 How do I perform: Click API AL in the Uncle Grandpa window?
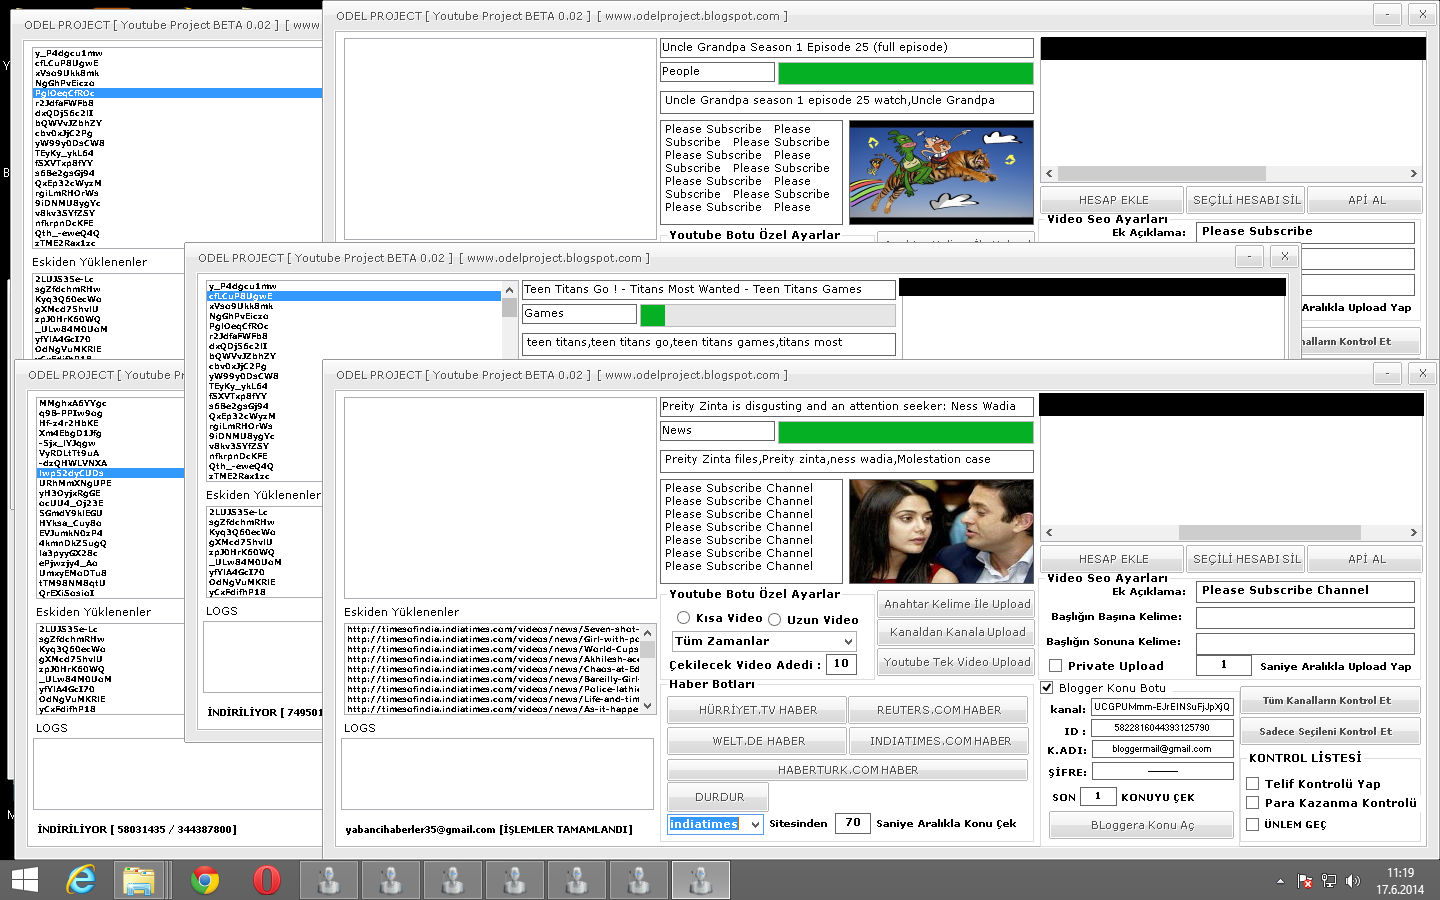pos(1366,200)
